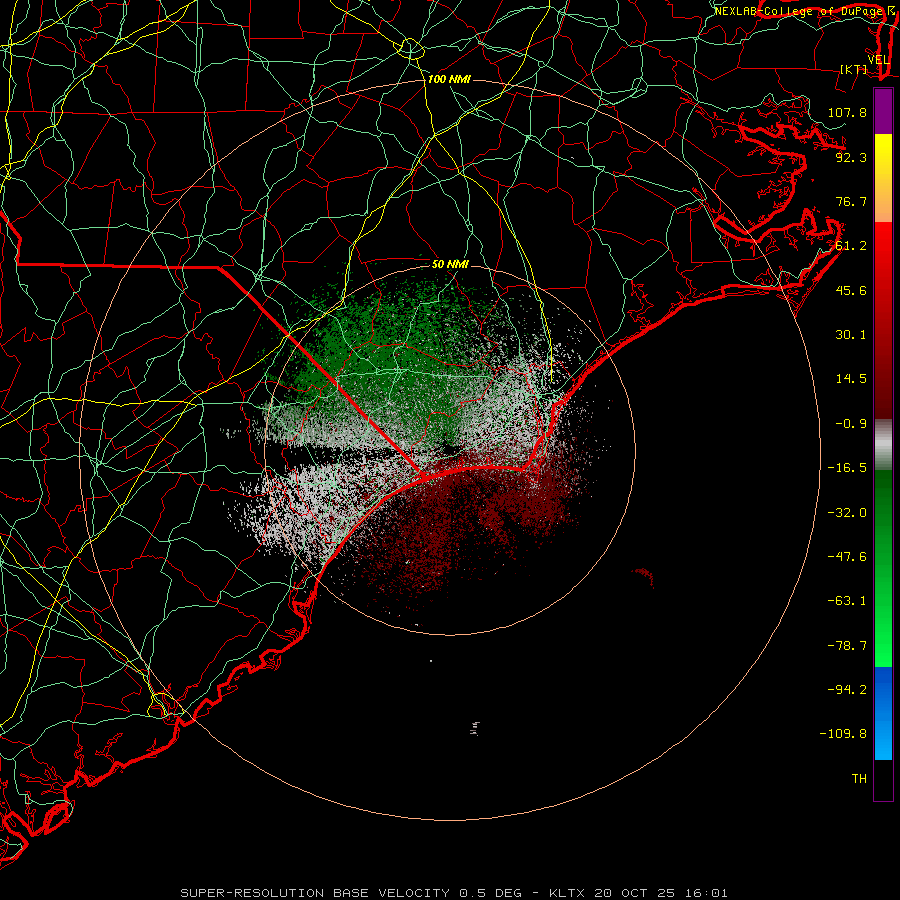900x900 pixels.
Task: Click the purple segment of the velocity color bar
Action: pyautogui.click(x=883, y=111)
